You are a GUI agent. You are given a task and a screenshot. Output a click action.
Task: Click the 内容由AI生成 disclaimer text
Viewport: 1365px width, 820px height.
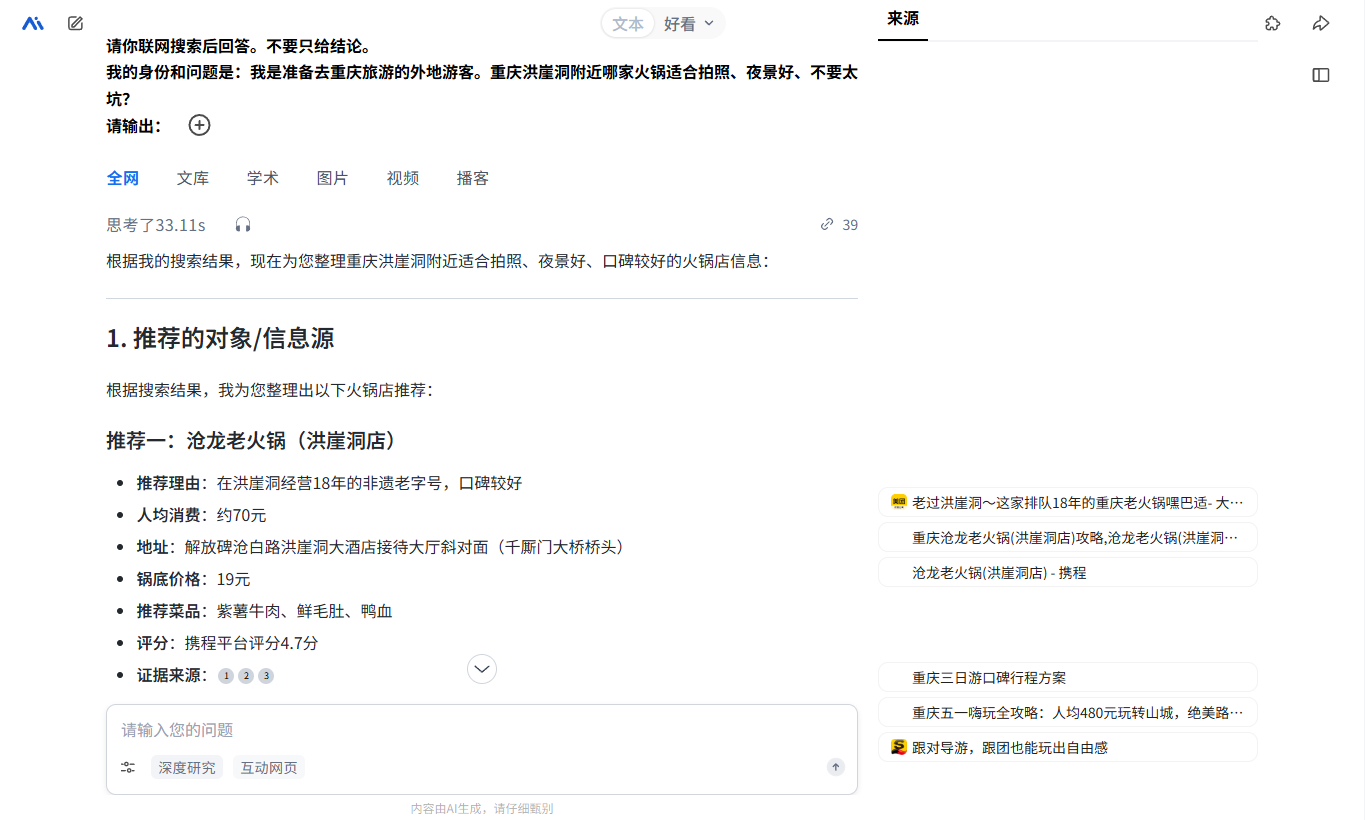click(482, 808)
